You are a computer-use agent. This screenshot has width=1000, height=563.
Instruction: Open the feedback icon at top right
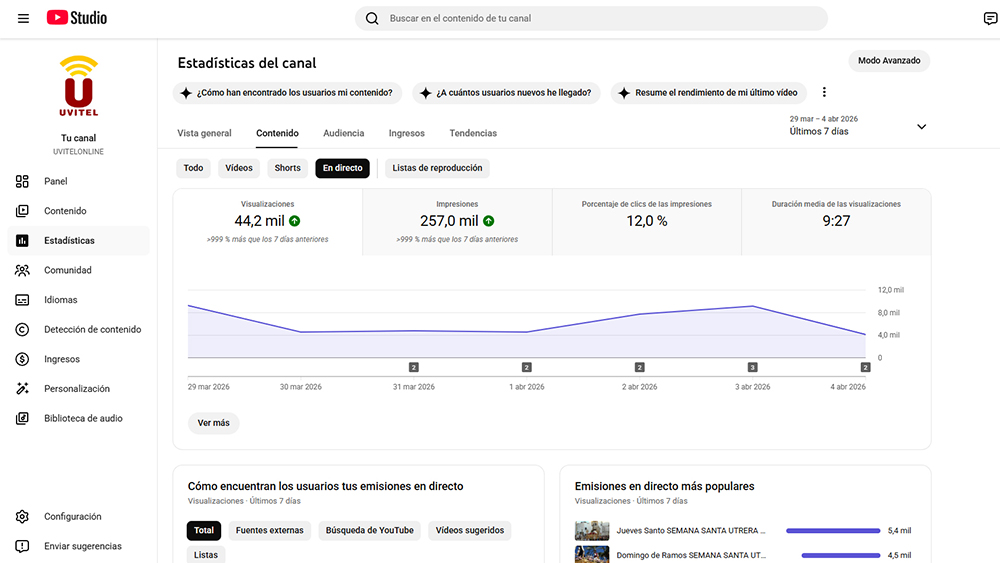click(990, 18)
